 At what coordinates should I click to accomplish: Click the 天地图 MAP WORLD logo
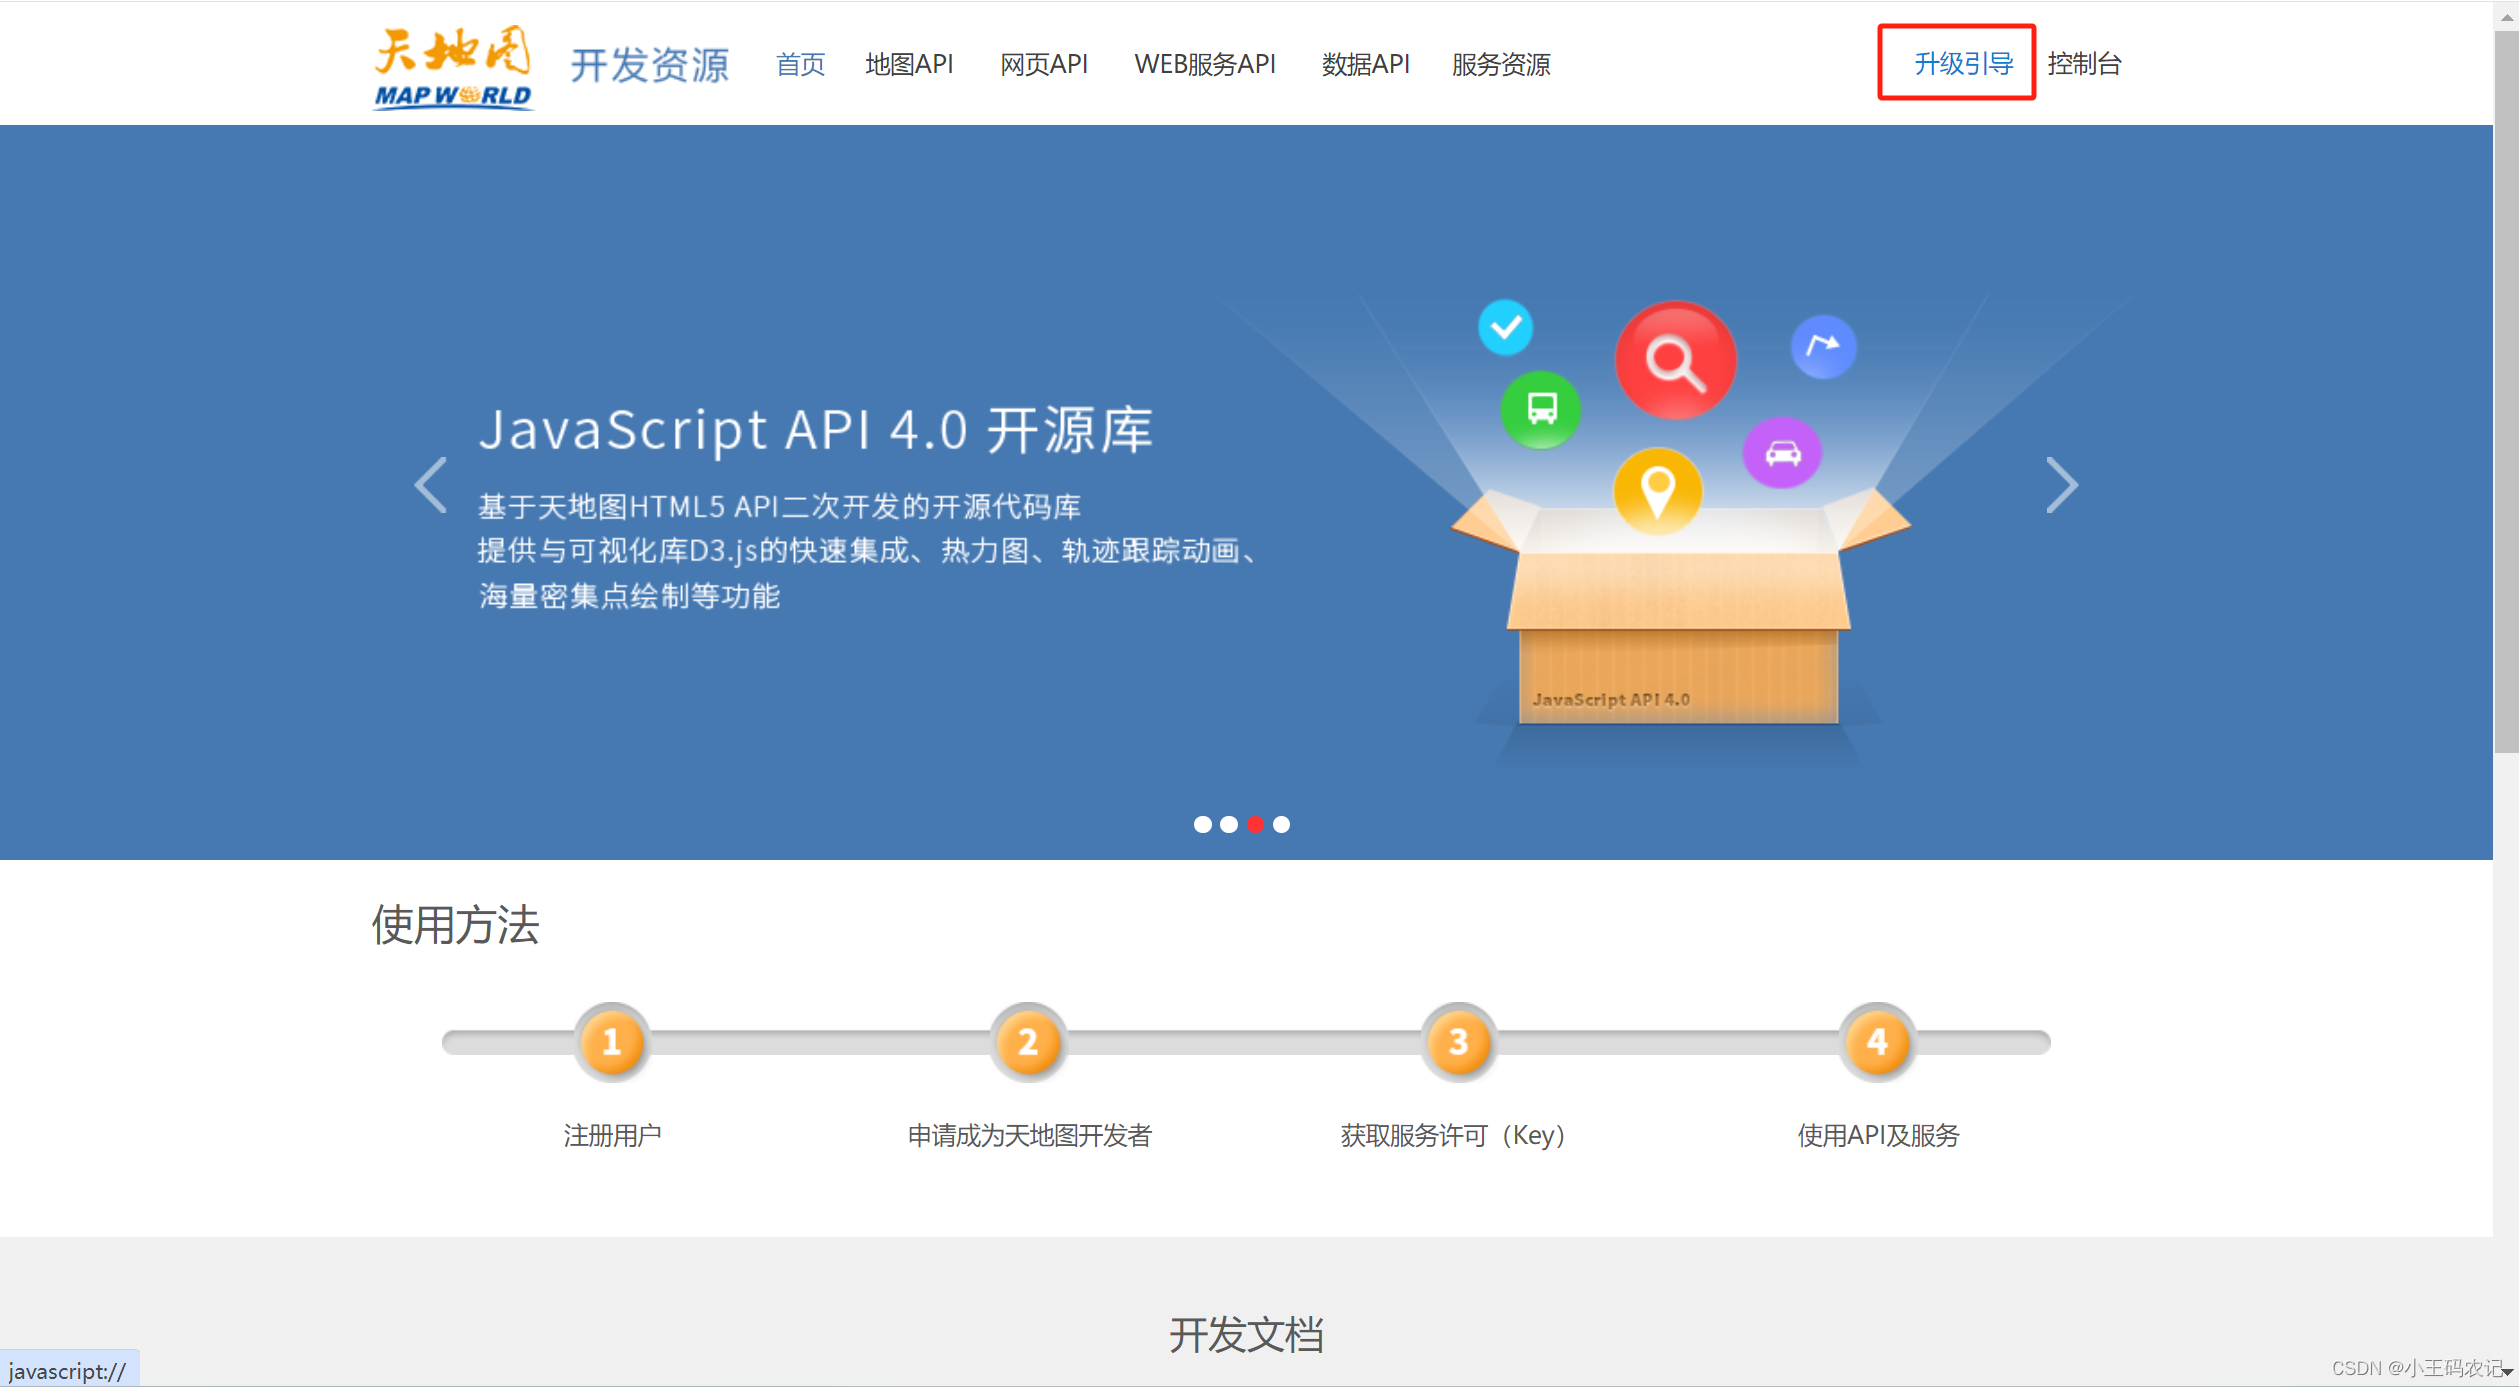click(453, 67)
